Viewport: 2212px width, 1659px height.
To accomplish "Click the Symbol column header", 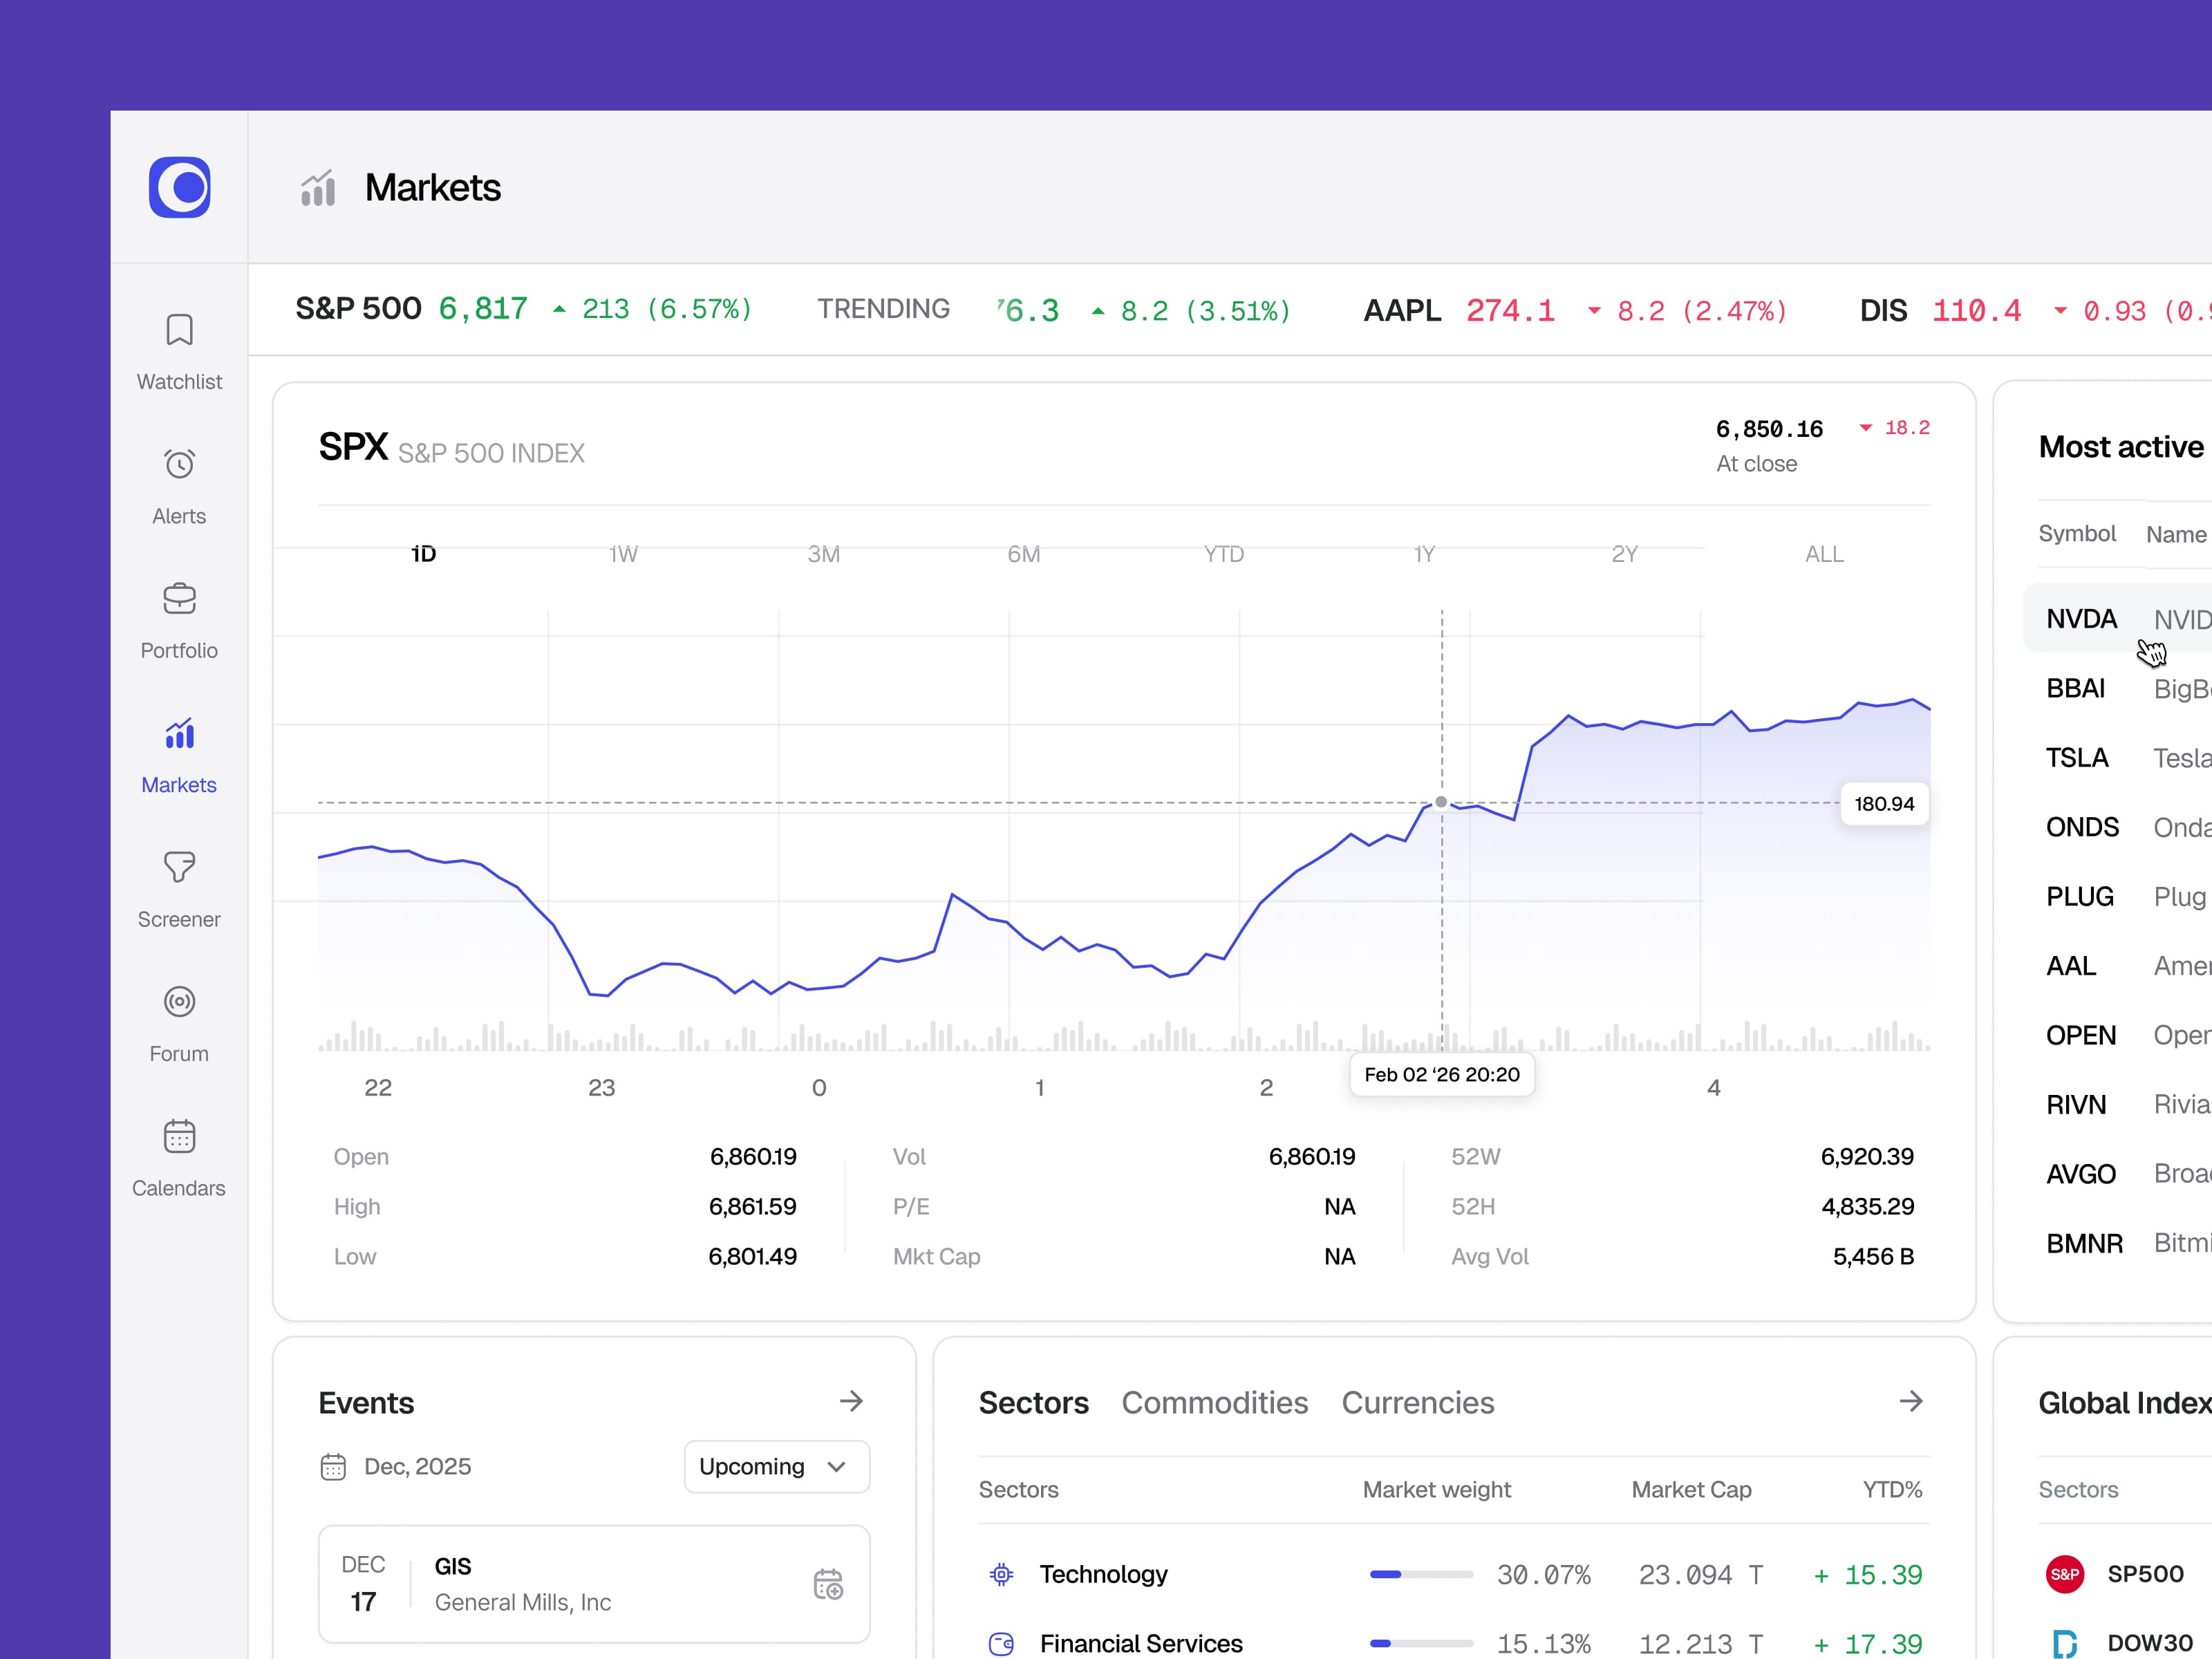I will coord(2077,534).
